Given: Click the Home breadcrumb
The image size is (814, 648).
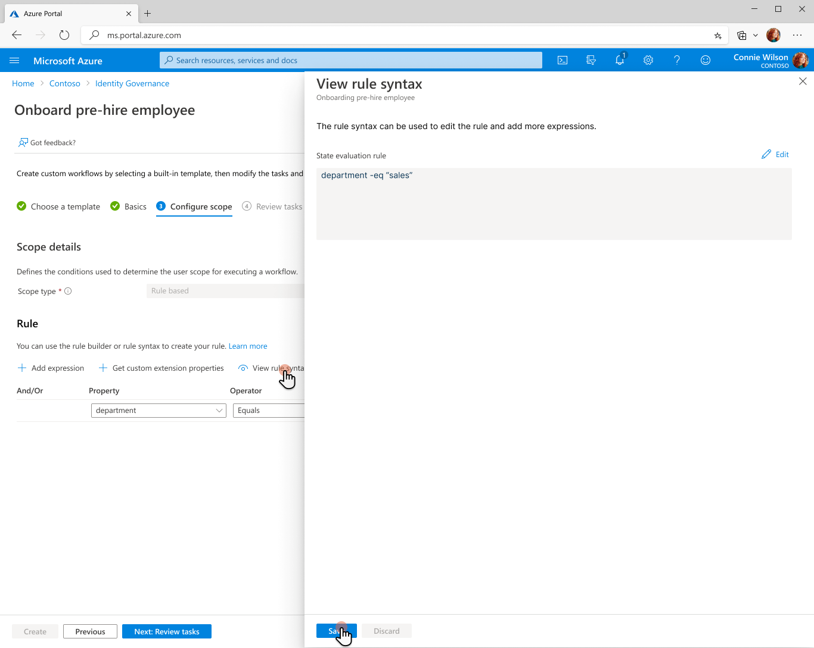Looking at the screenshot, I should tap(23, 84).
